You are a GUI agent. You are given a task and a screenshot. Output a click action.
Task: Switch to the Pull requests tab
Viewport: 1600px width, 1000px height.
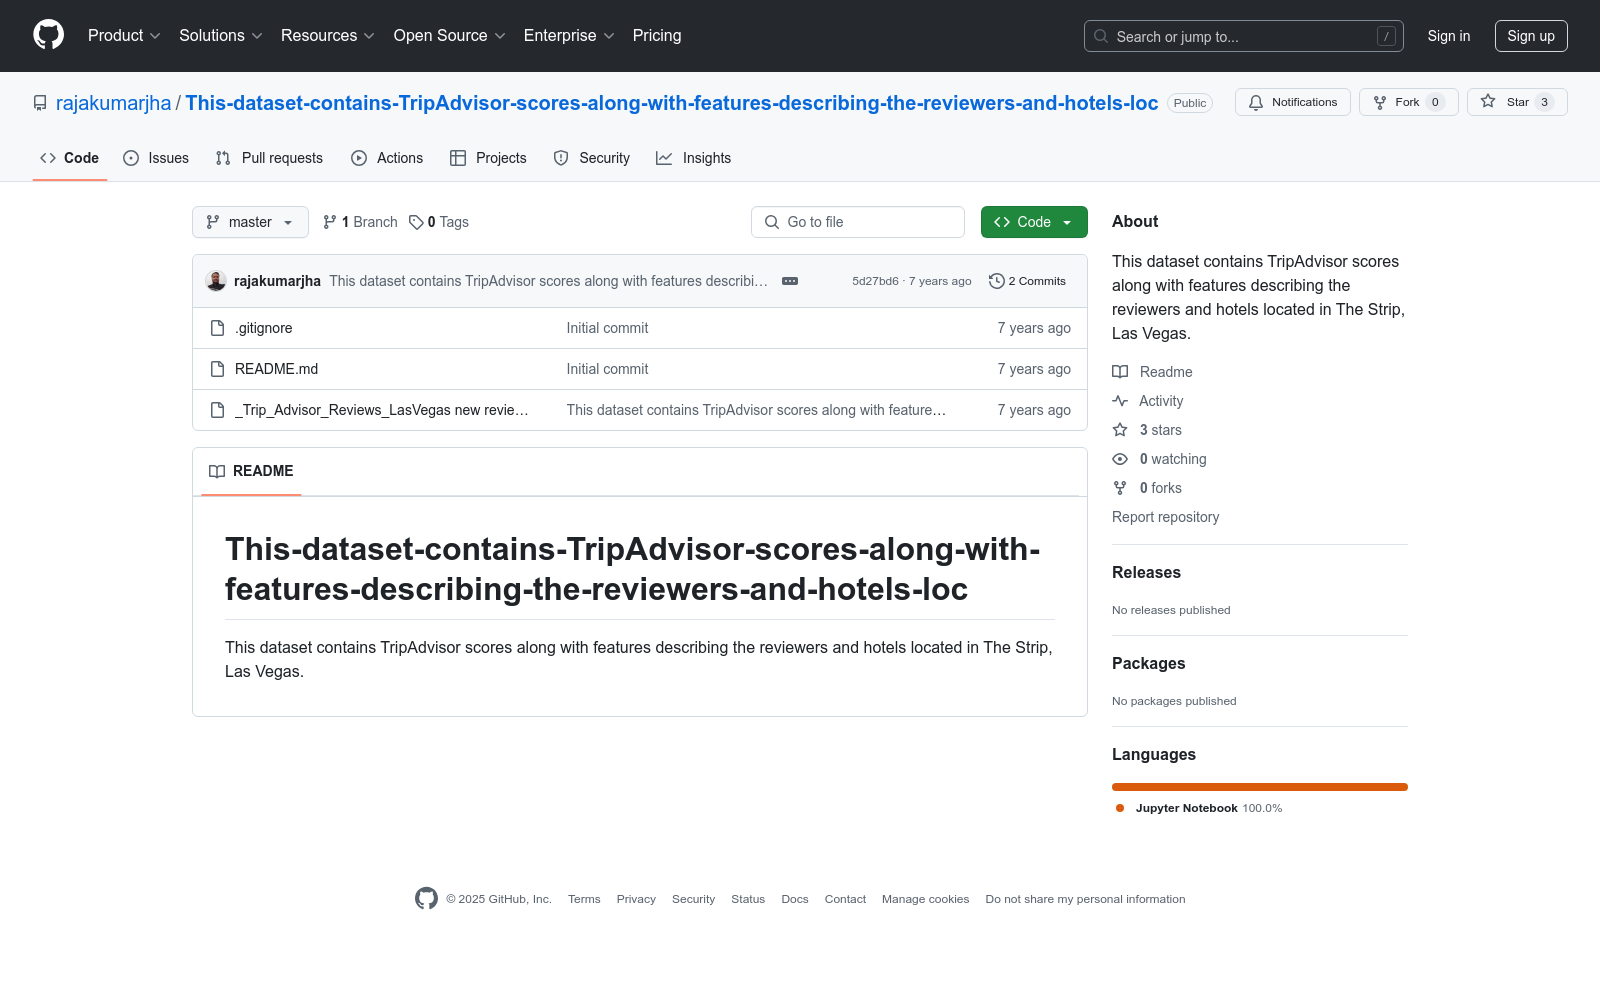[x=269, y=158]
